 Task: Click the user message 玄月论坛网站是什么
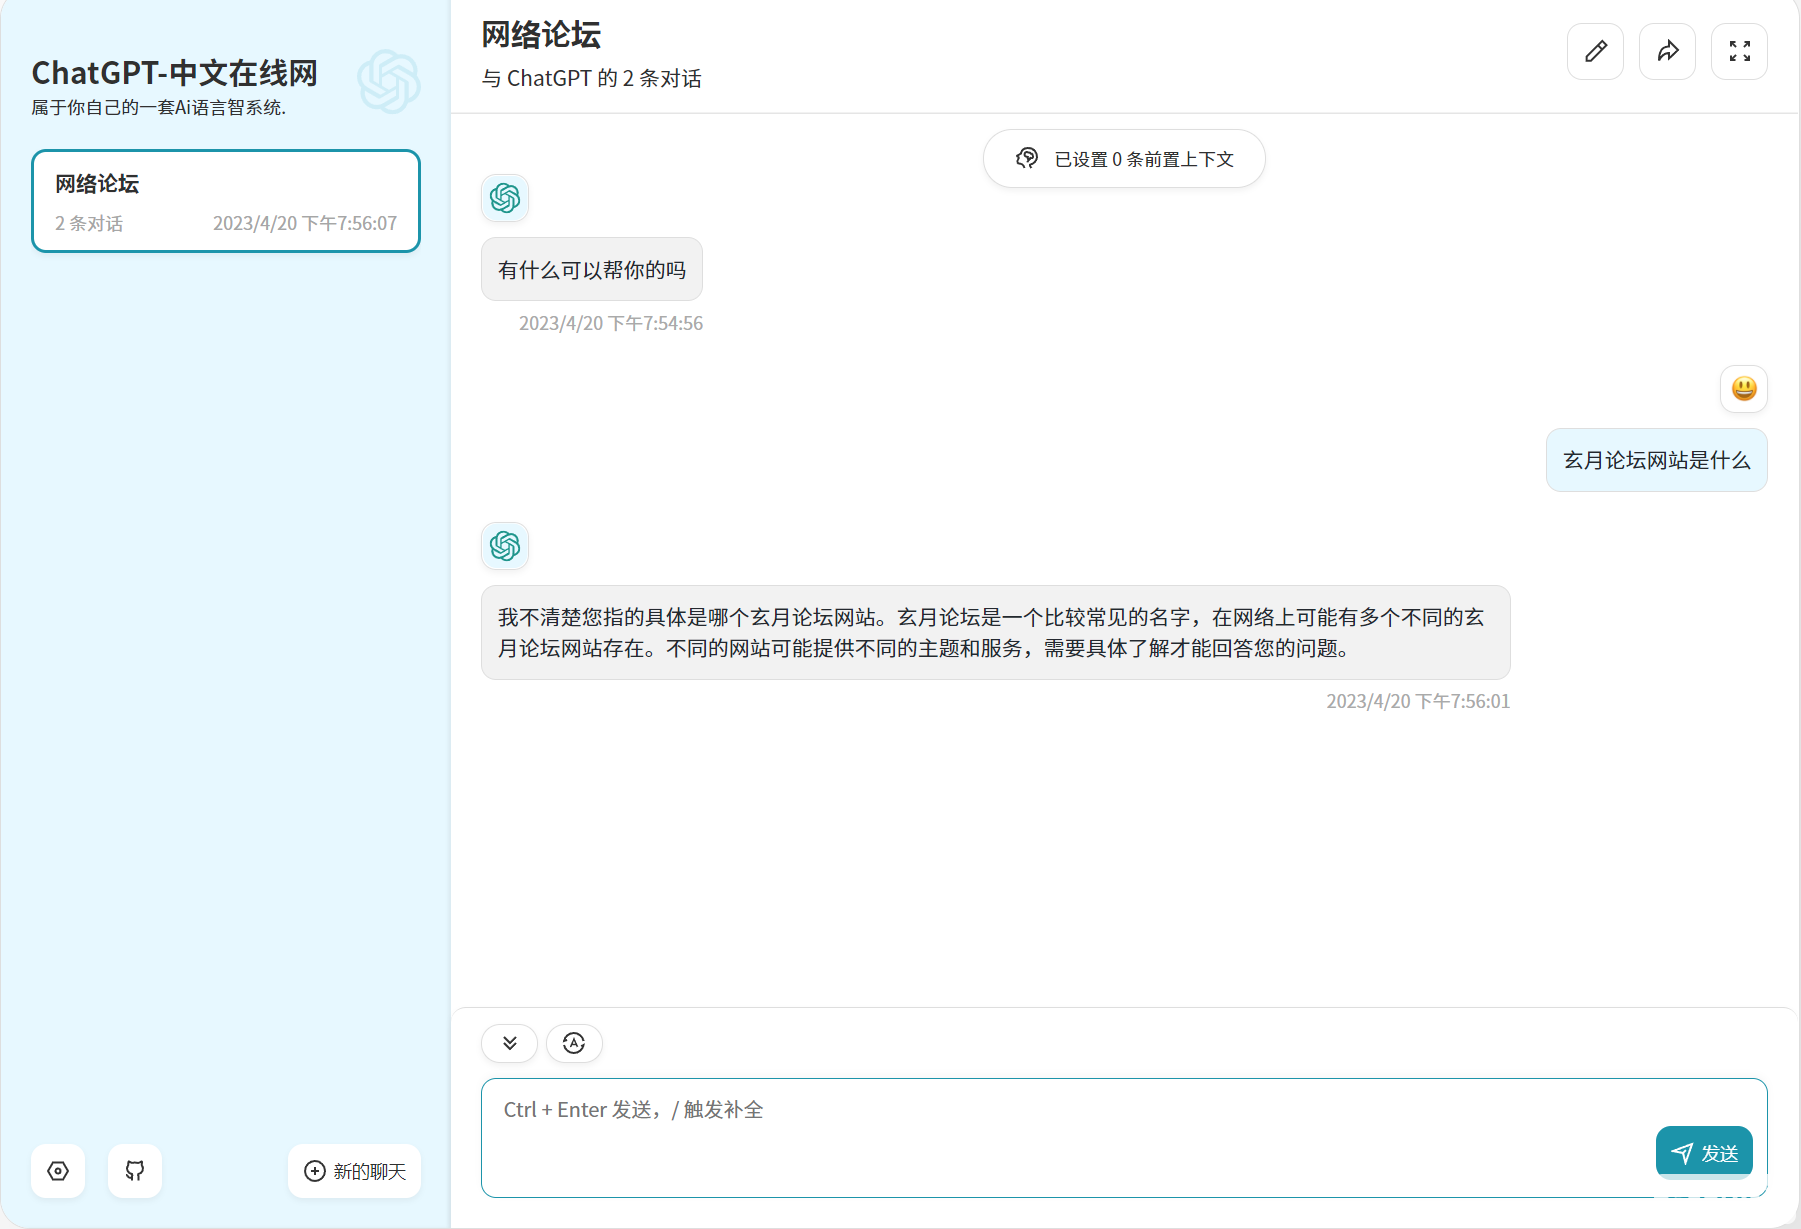tap(1657, 460)
